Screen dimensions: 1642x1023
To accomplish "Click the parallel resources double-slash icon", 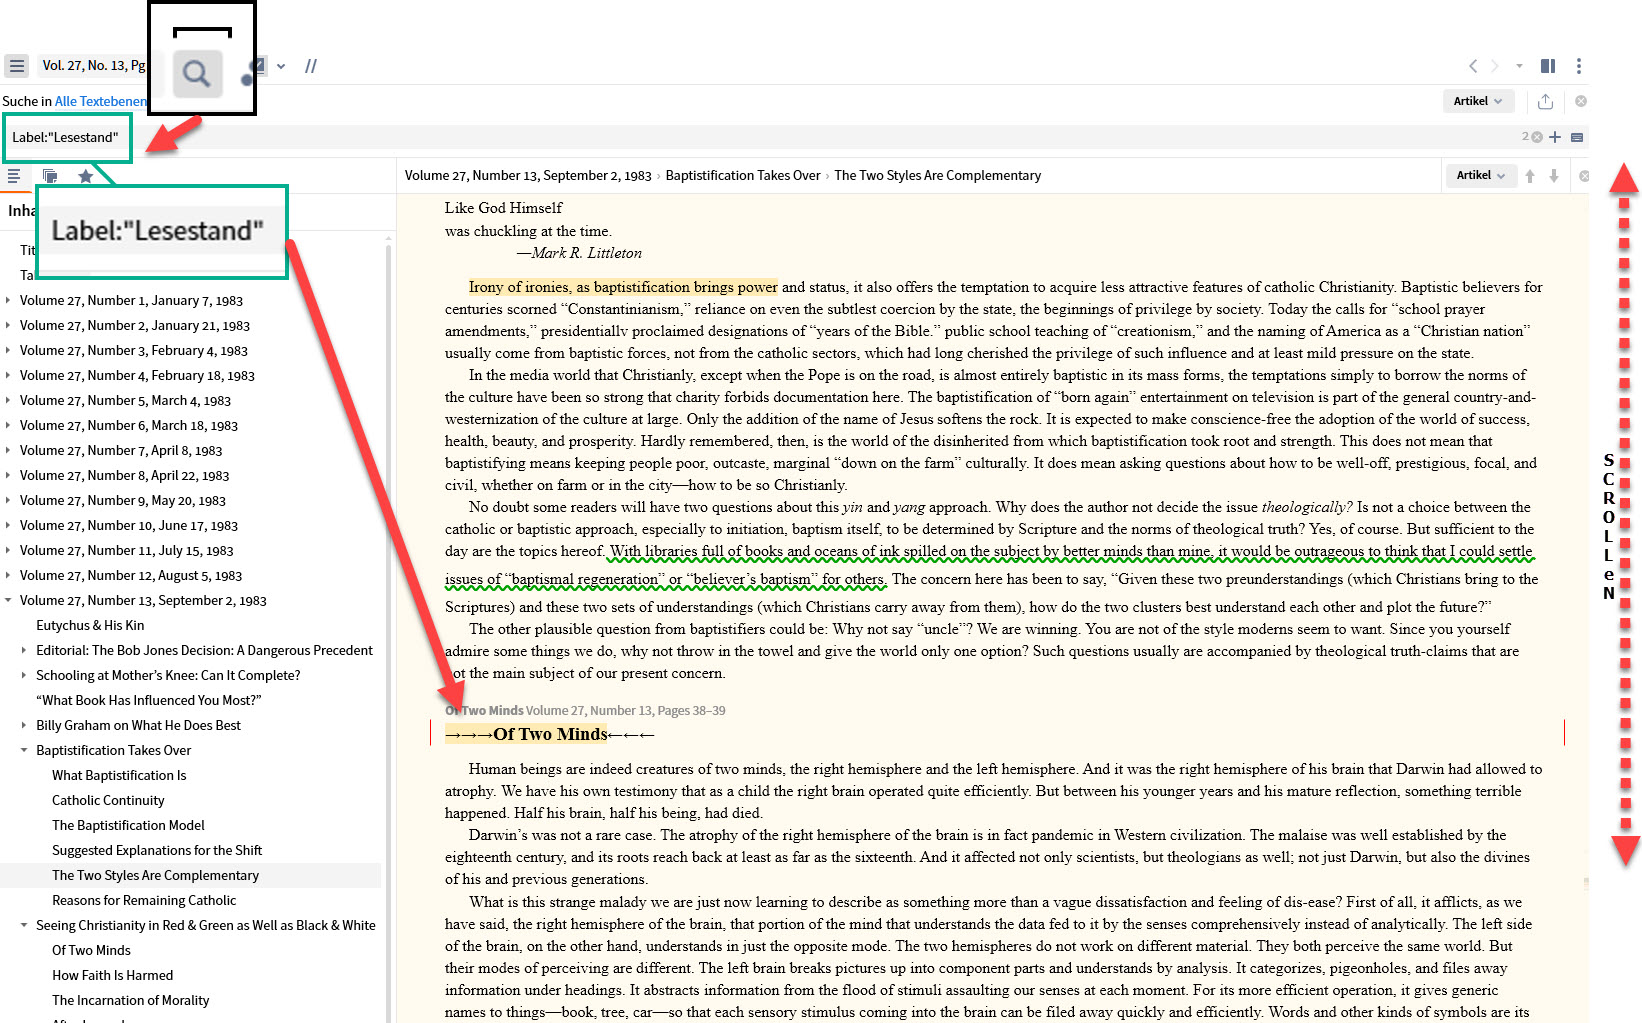I will tap(311, 66).
